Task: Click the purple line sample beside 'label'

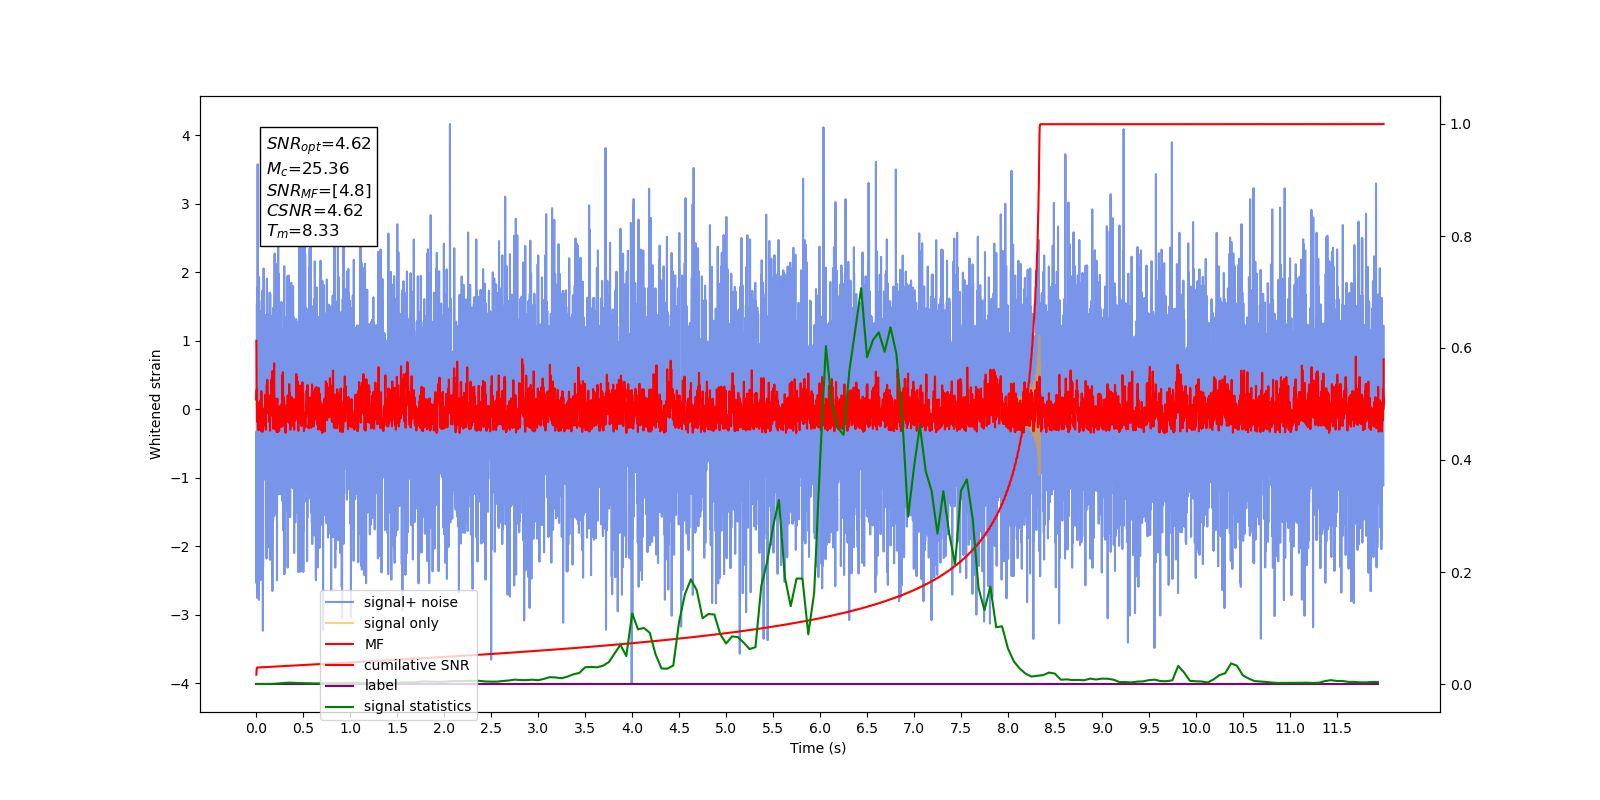Action: [340, 686]
